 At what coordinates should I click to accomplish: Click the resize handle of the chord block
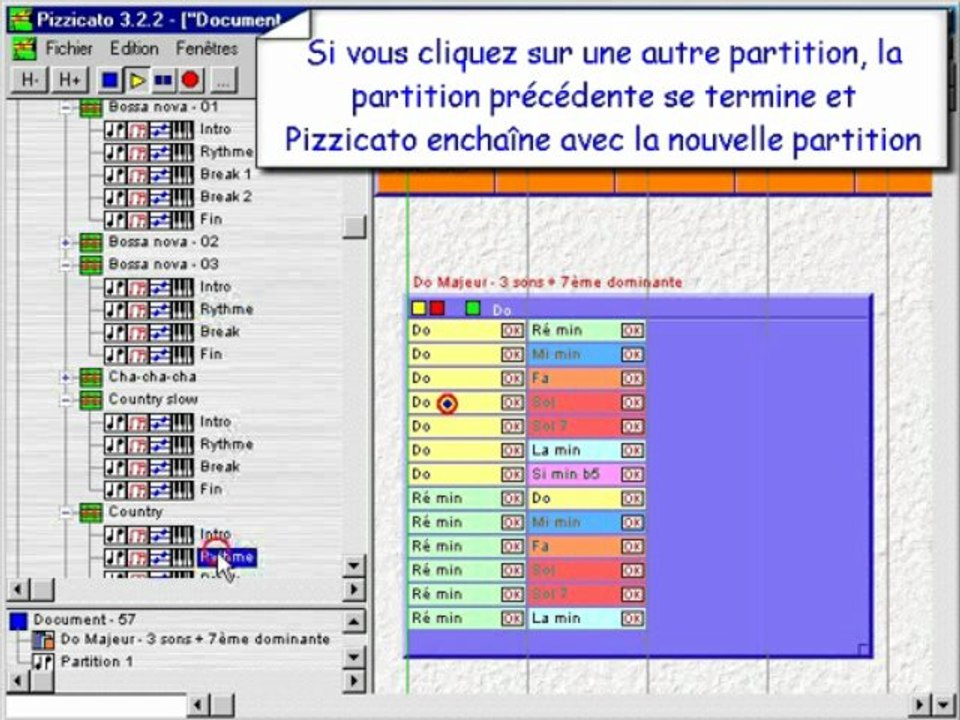pyautogui.click(x=863, y=650)
